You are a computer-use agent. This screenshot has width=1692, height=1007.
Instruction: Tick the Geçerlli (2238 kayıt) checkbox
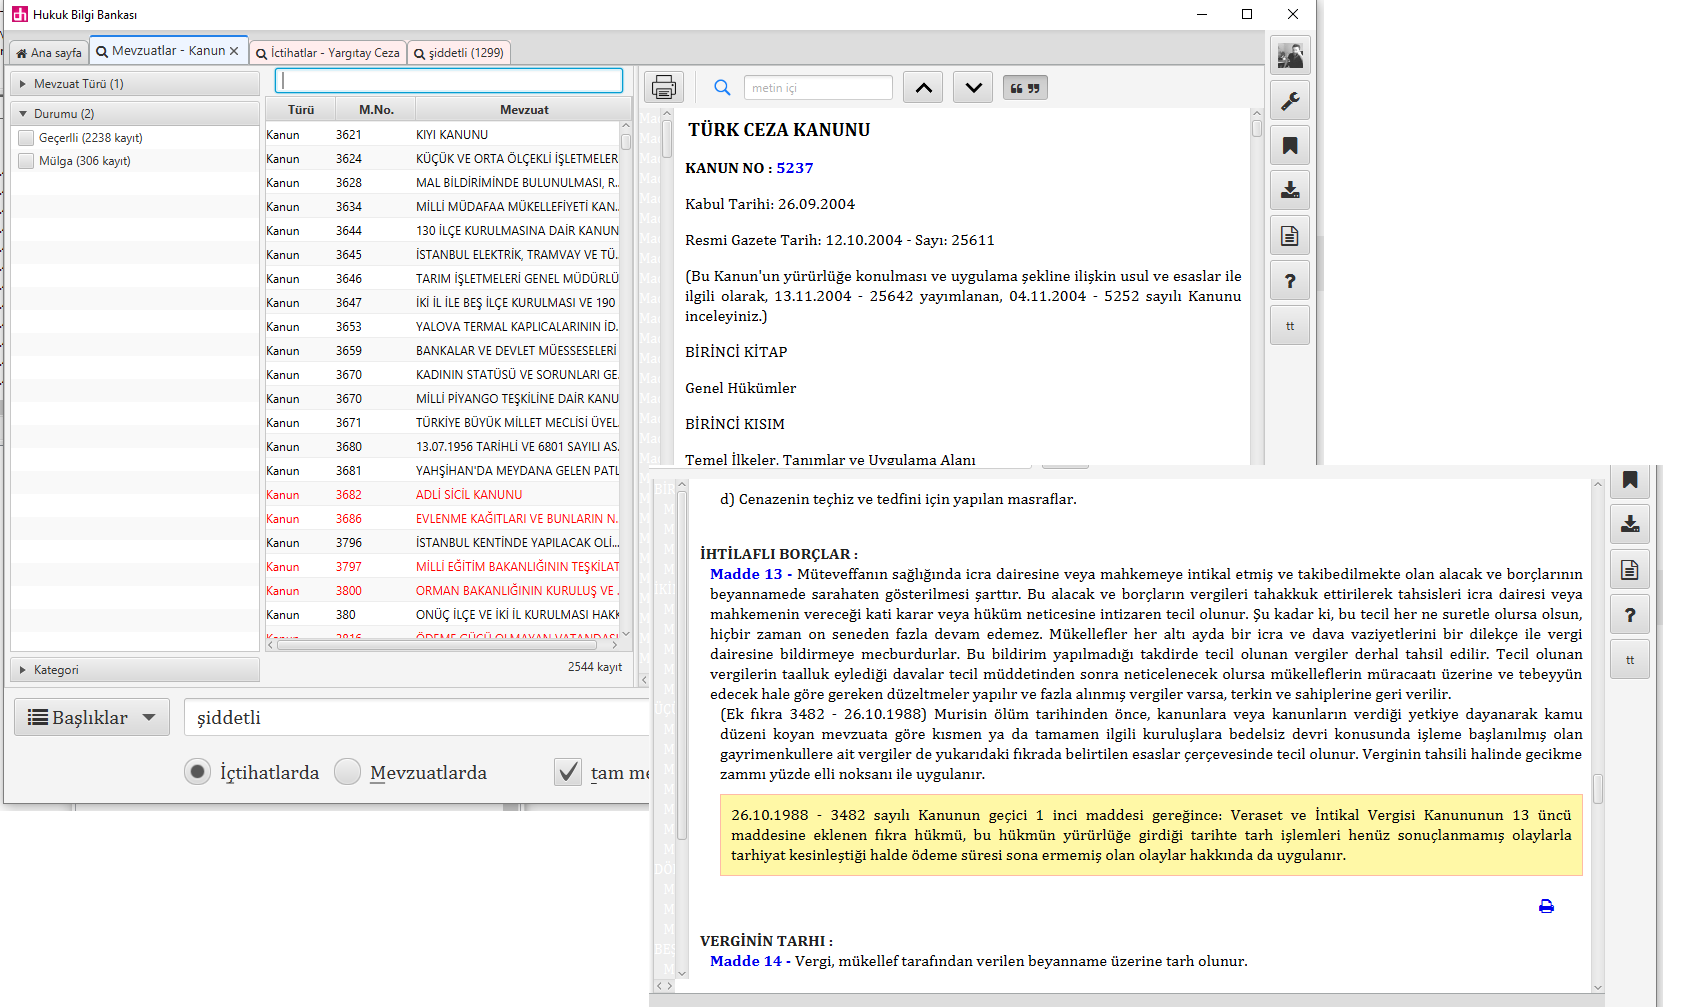pyautogui.click(x=27, y=138)
